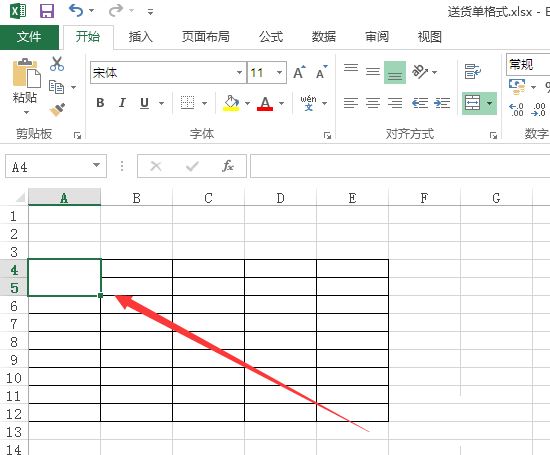
Task: Click the 粘贴 (Paste) clipboard icon
Action: 26,73
